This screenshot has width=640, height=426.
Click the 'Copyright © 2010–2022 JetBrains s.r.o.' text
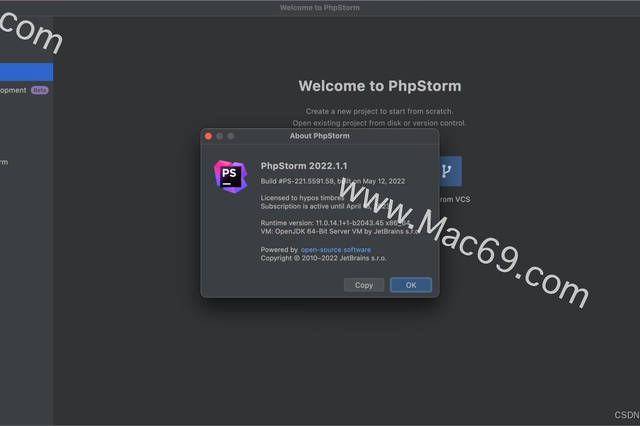323,258
